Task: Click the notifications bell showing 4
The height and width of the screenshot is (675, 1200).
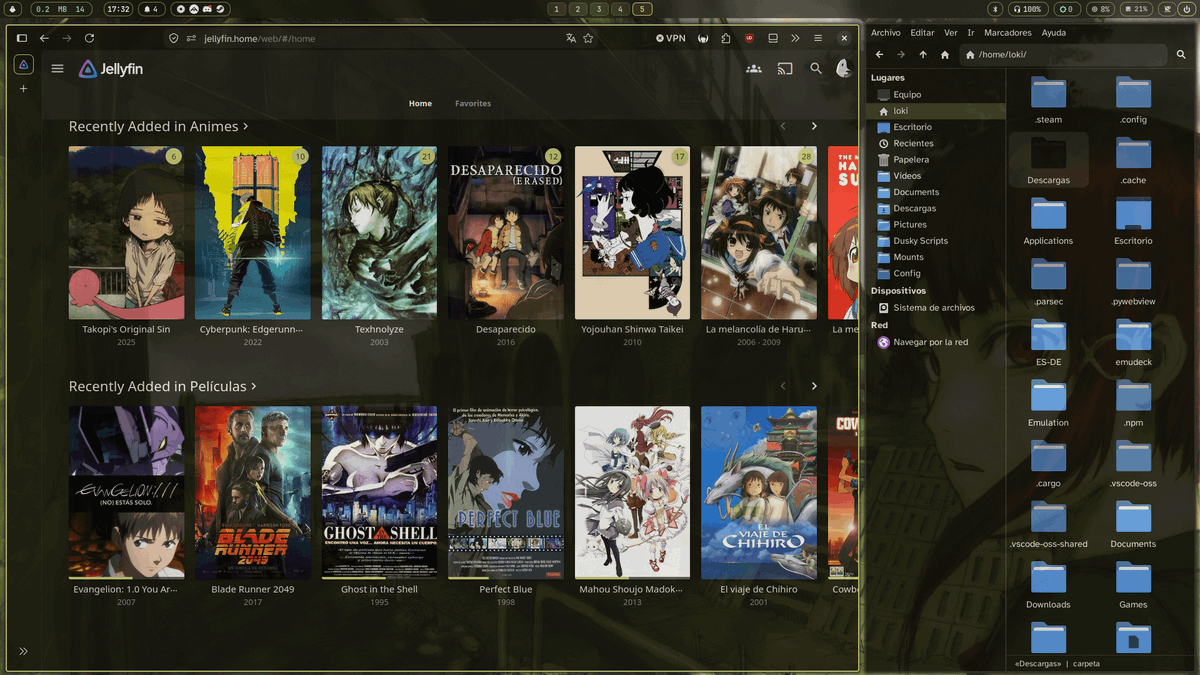Action: [149, 9]
